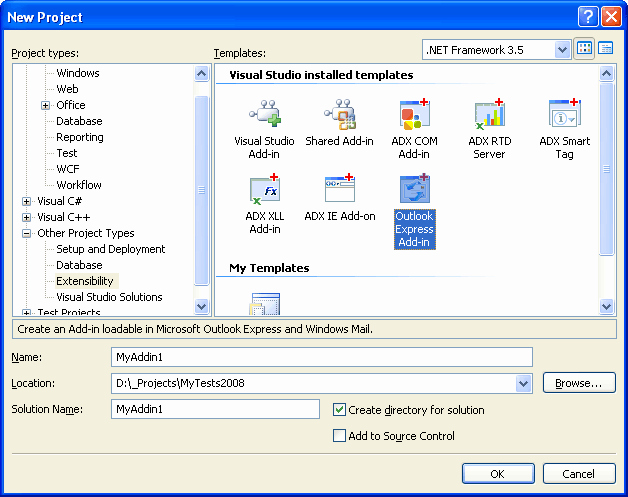Select Visual C# in the tree
Viewport: 628px width, 497px height.
click(x=59, y=201)
